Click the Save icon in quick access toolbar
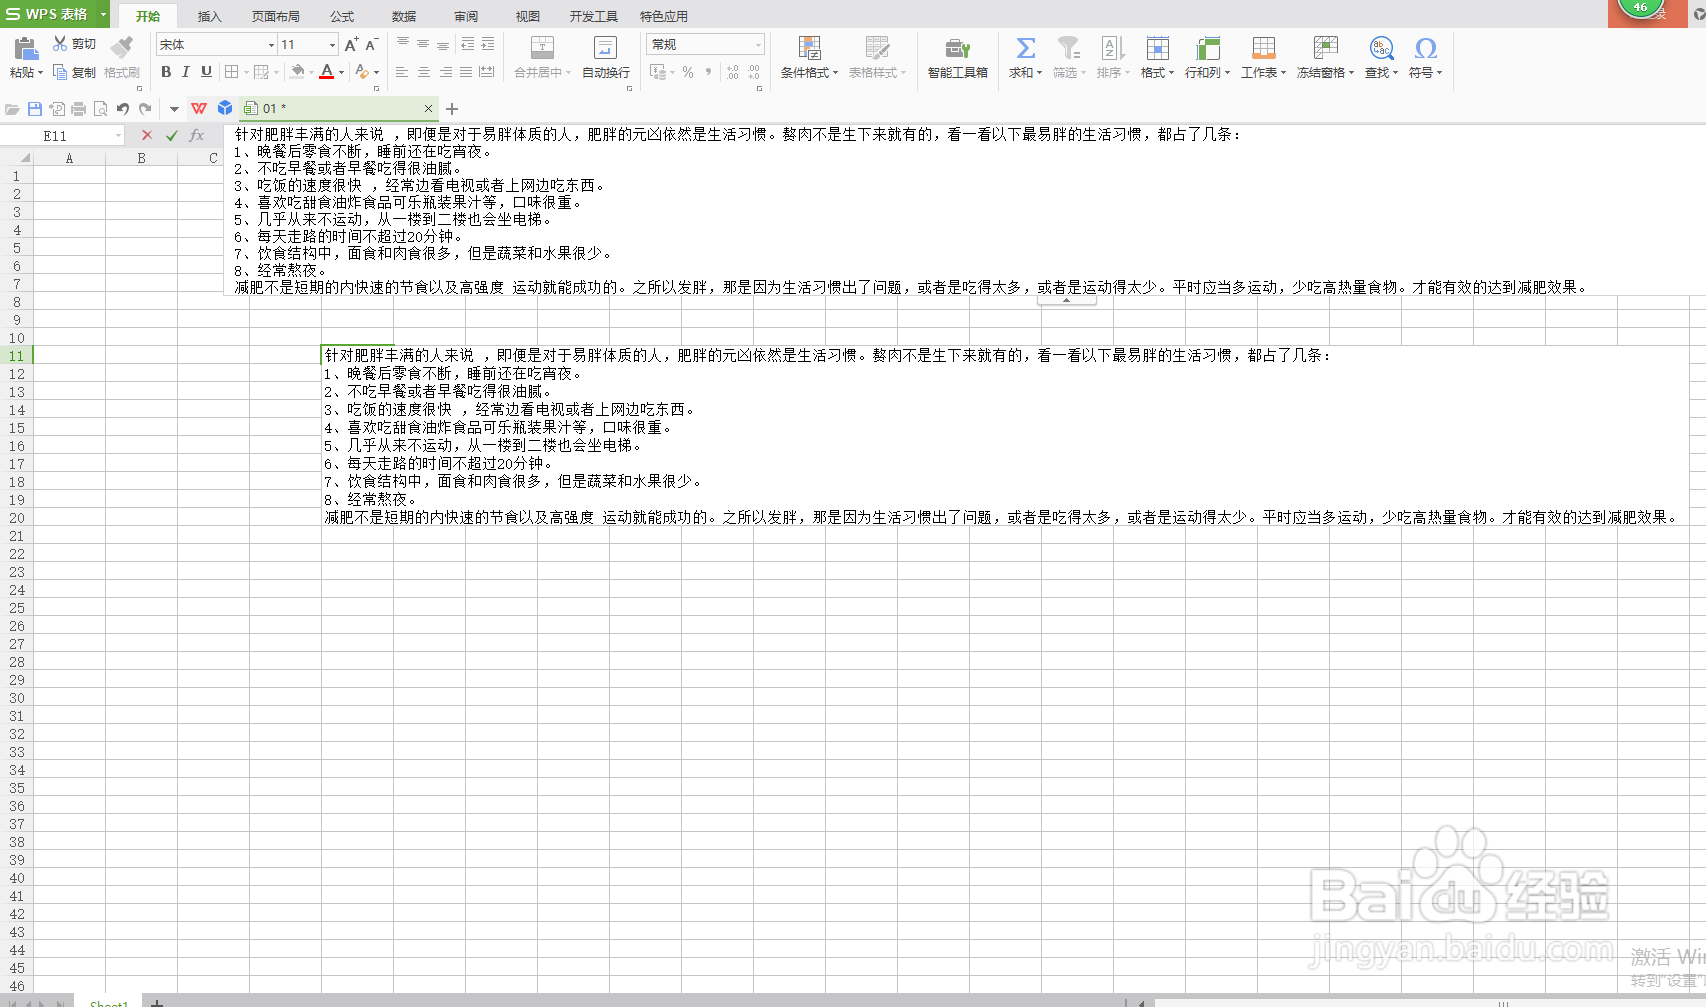This screenshot has width=1706, height=1007. 35,108
